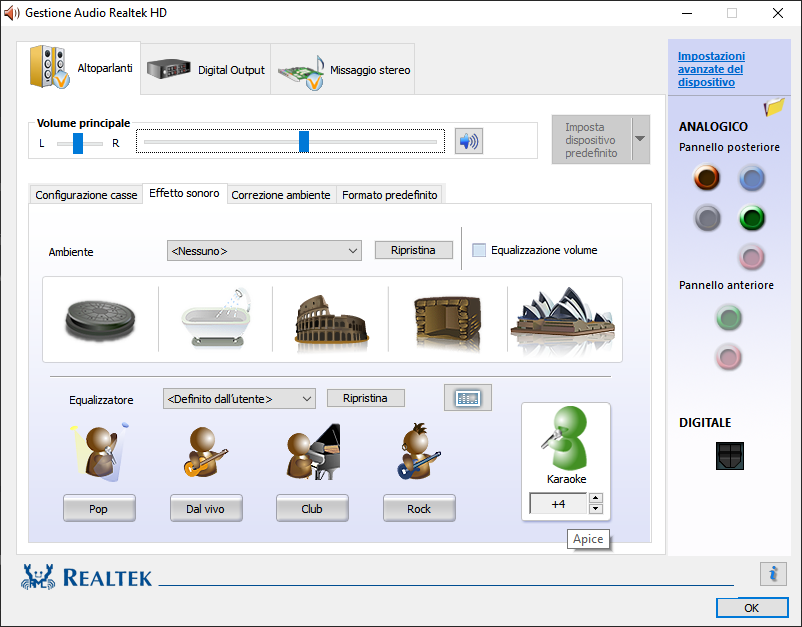802x627 pixels.
Task: Expand the default device arrow menu
Action: (640, 139)
